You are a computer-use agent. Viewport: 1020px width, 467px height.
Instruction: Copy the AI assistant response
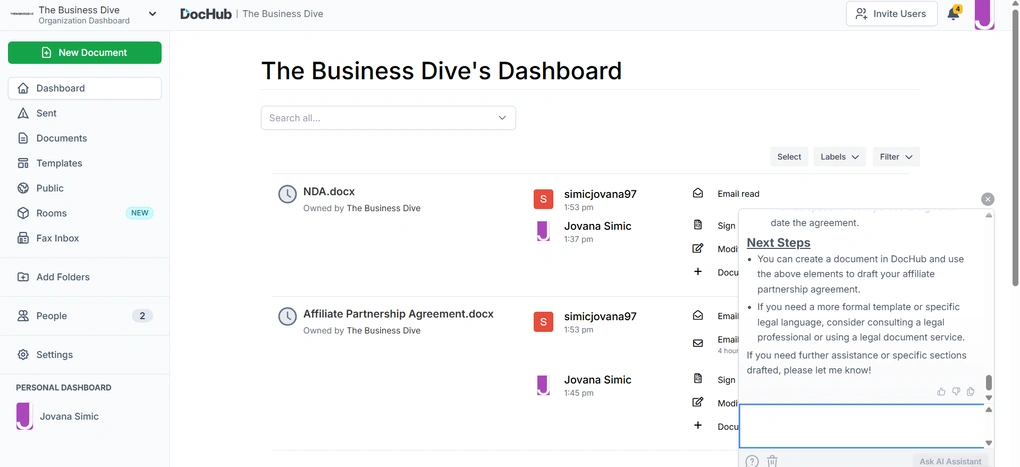point(971,392)
